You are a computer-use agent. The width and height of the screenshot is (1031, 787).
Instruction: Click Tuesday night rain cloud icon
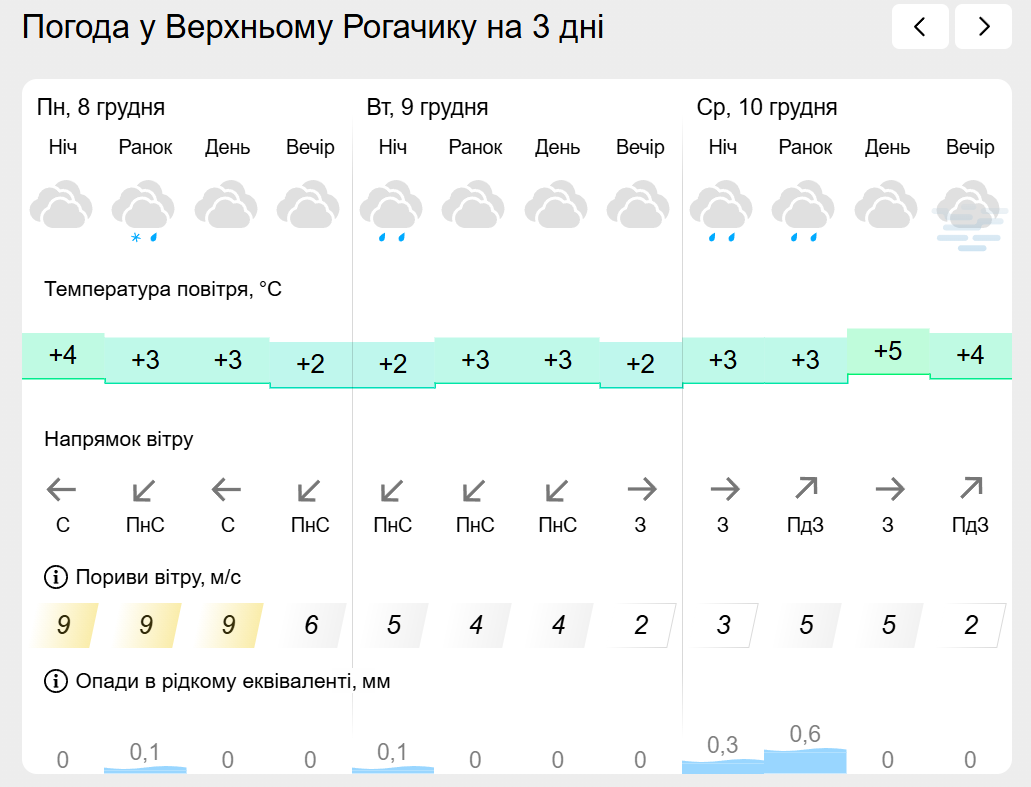pyautogui.click(x=392, y=210)
